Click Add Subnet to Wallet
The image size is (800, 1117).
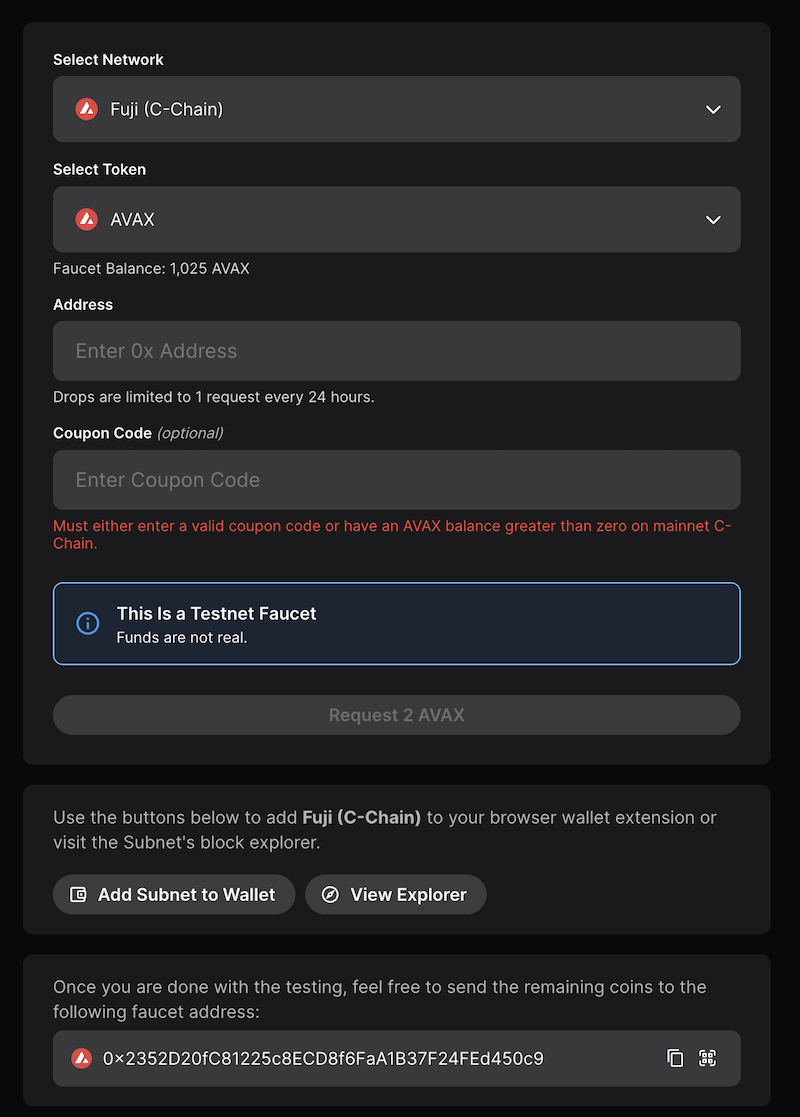click(x=173, y=894)
